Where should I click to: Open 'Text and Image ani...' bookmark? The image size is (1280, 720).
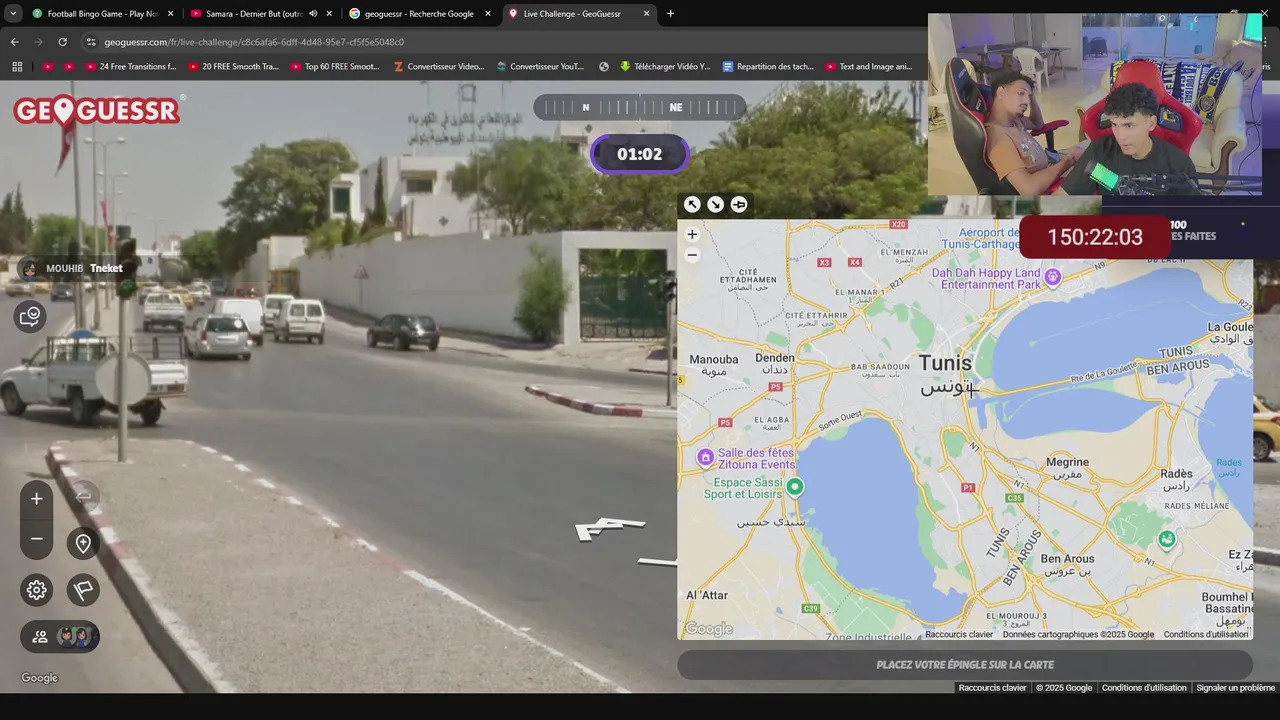pos(869,67)
